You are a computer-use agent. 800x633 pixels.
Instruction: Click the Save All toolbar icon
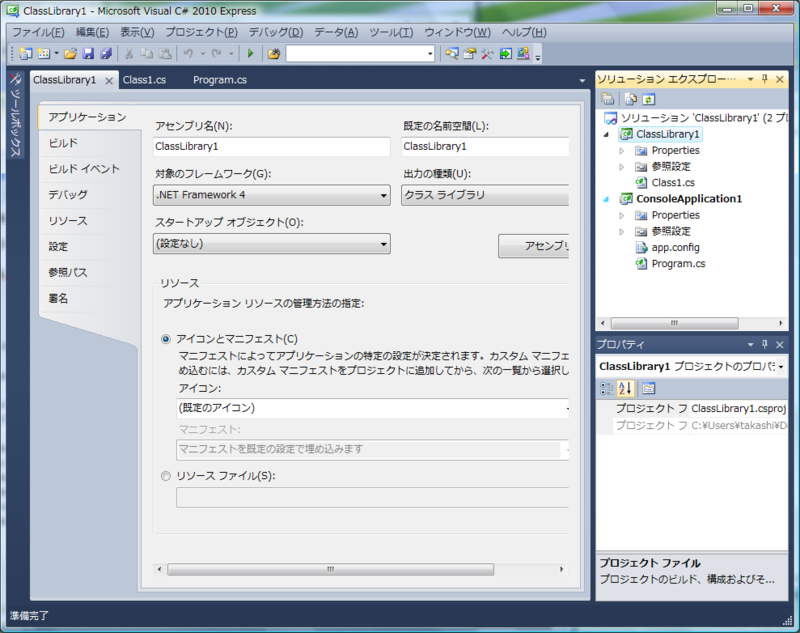(106, 54)
